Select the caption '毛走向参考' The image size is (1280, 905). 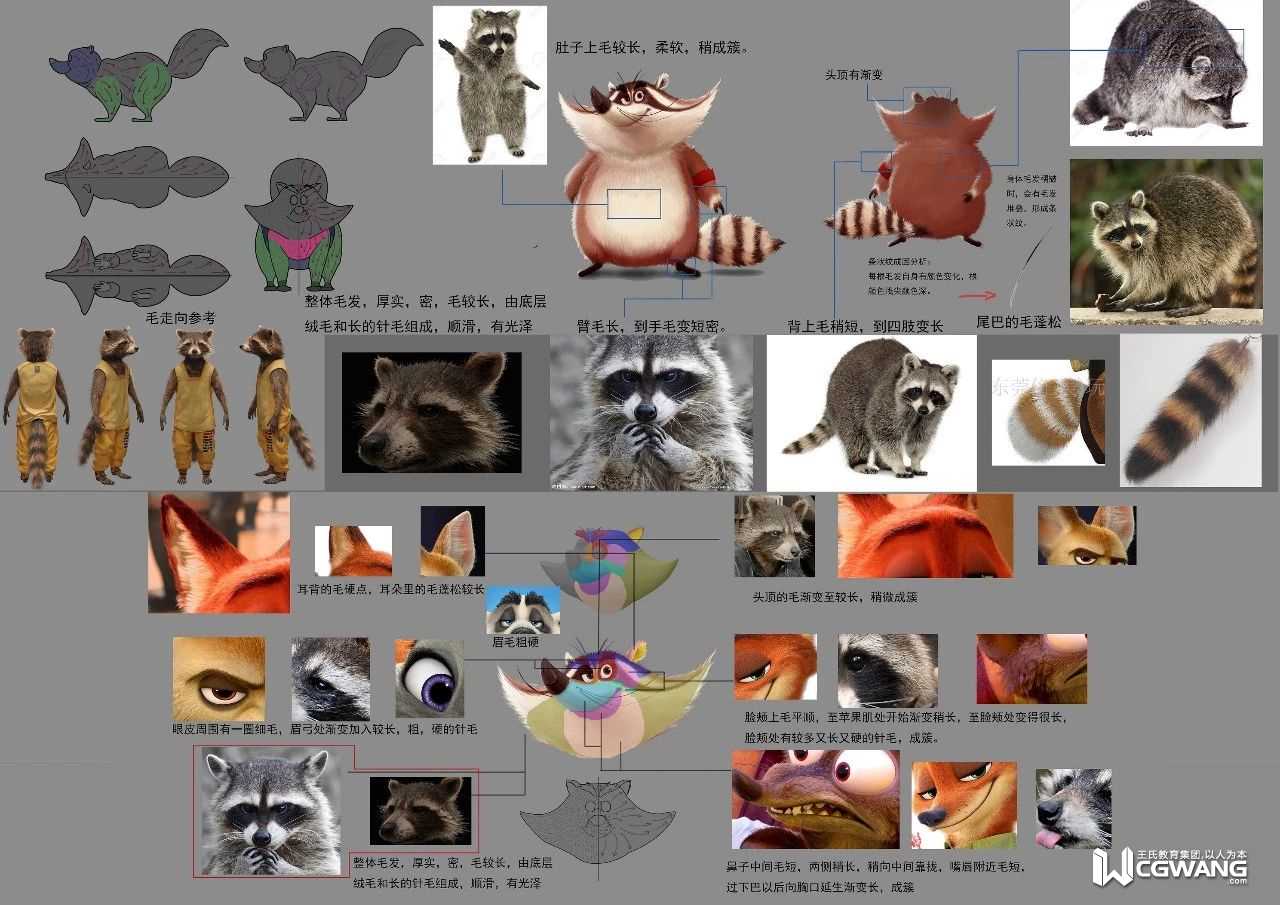180,318
